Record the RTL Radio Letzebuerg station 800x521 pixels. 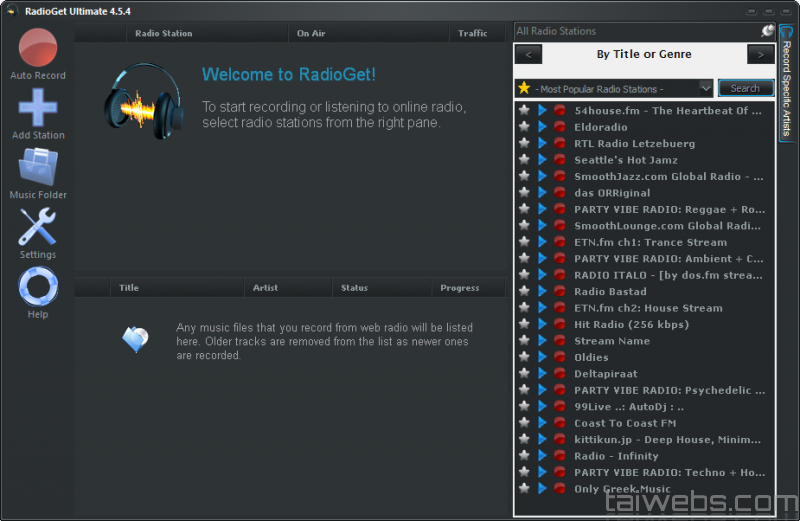coord(560,144)
